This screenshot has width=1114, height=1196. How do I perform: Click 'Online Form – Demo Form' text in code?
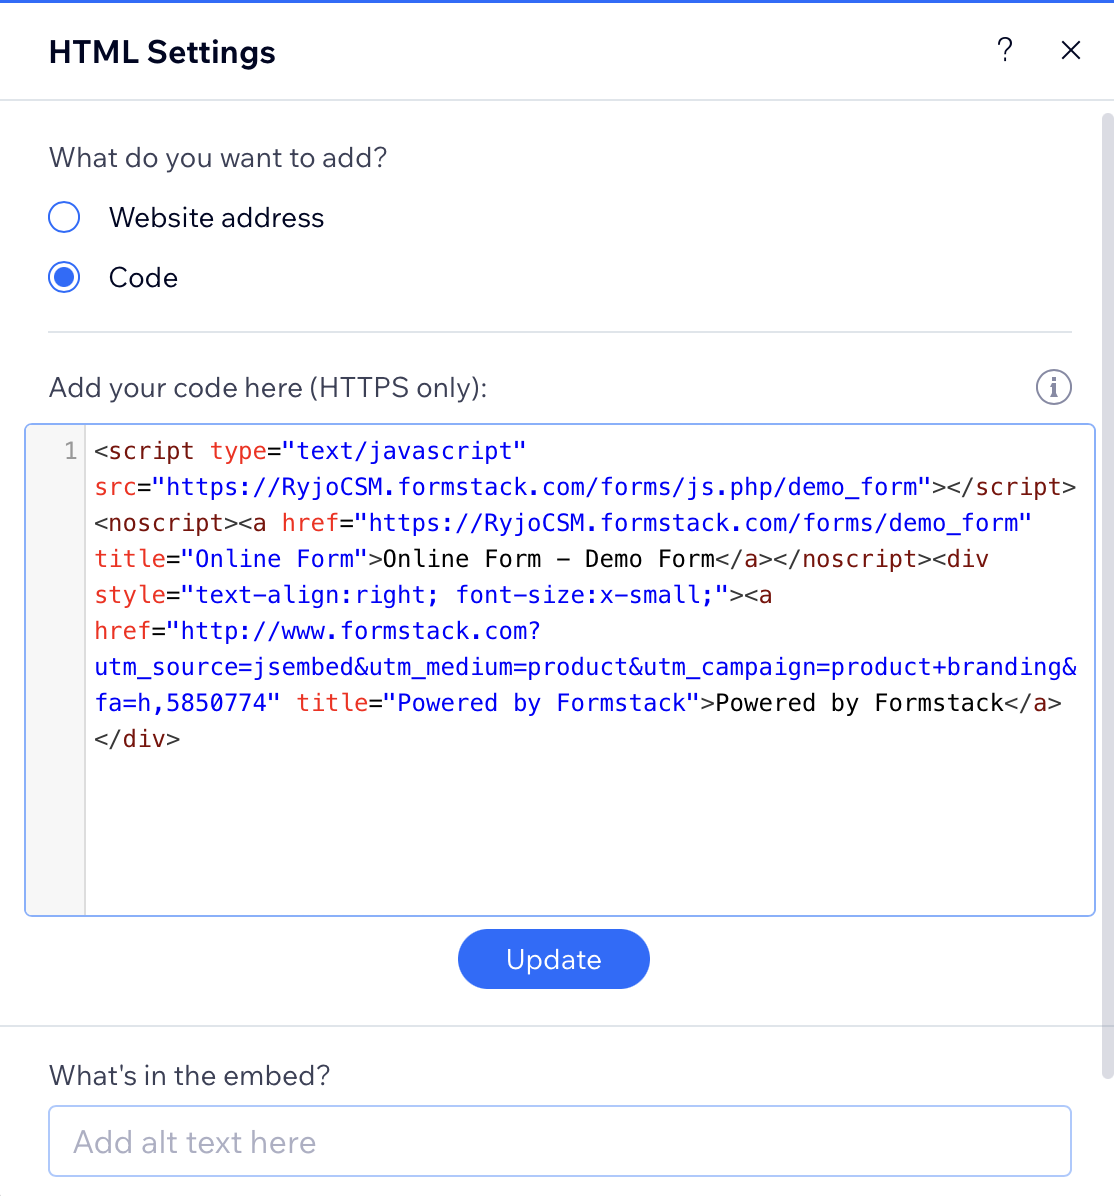coord(548,559)
